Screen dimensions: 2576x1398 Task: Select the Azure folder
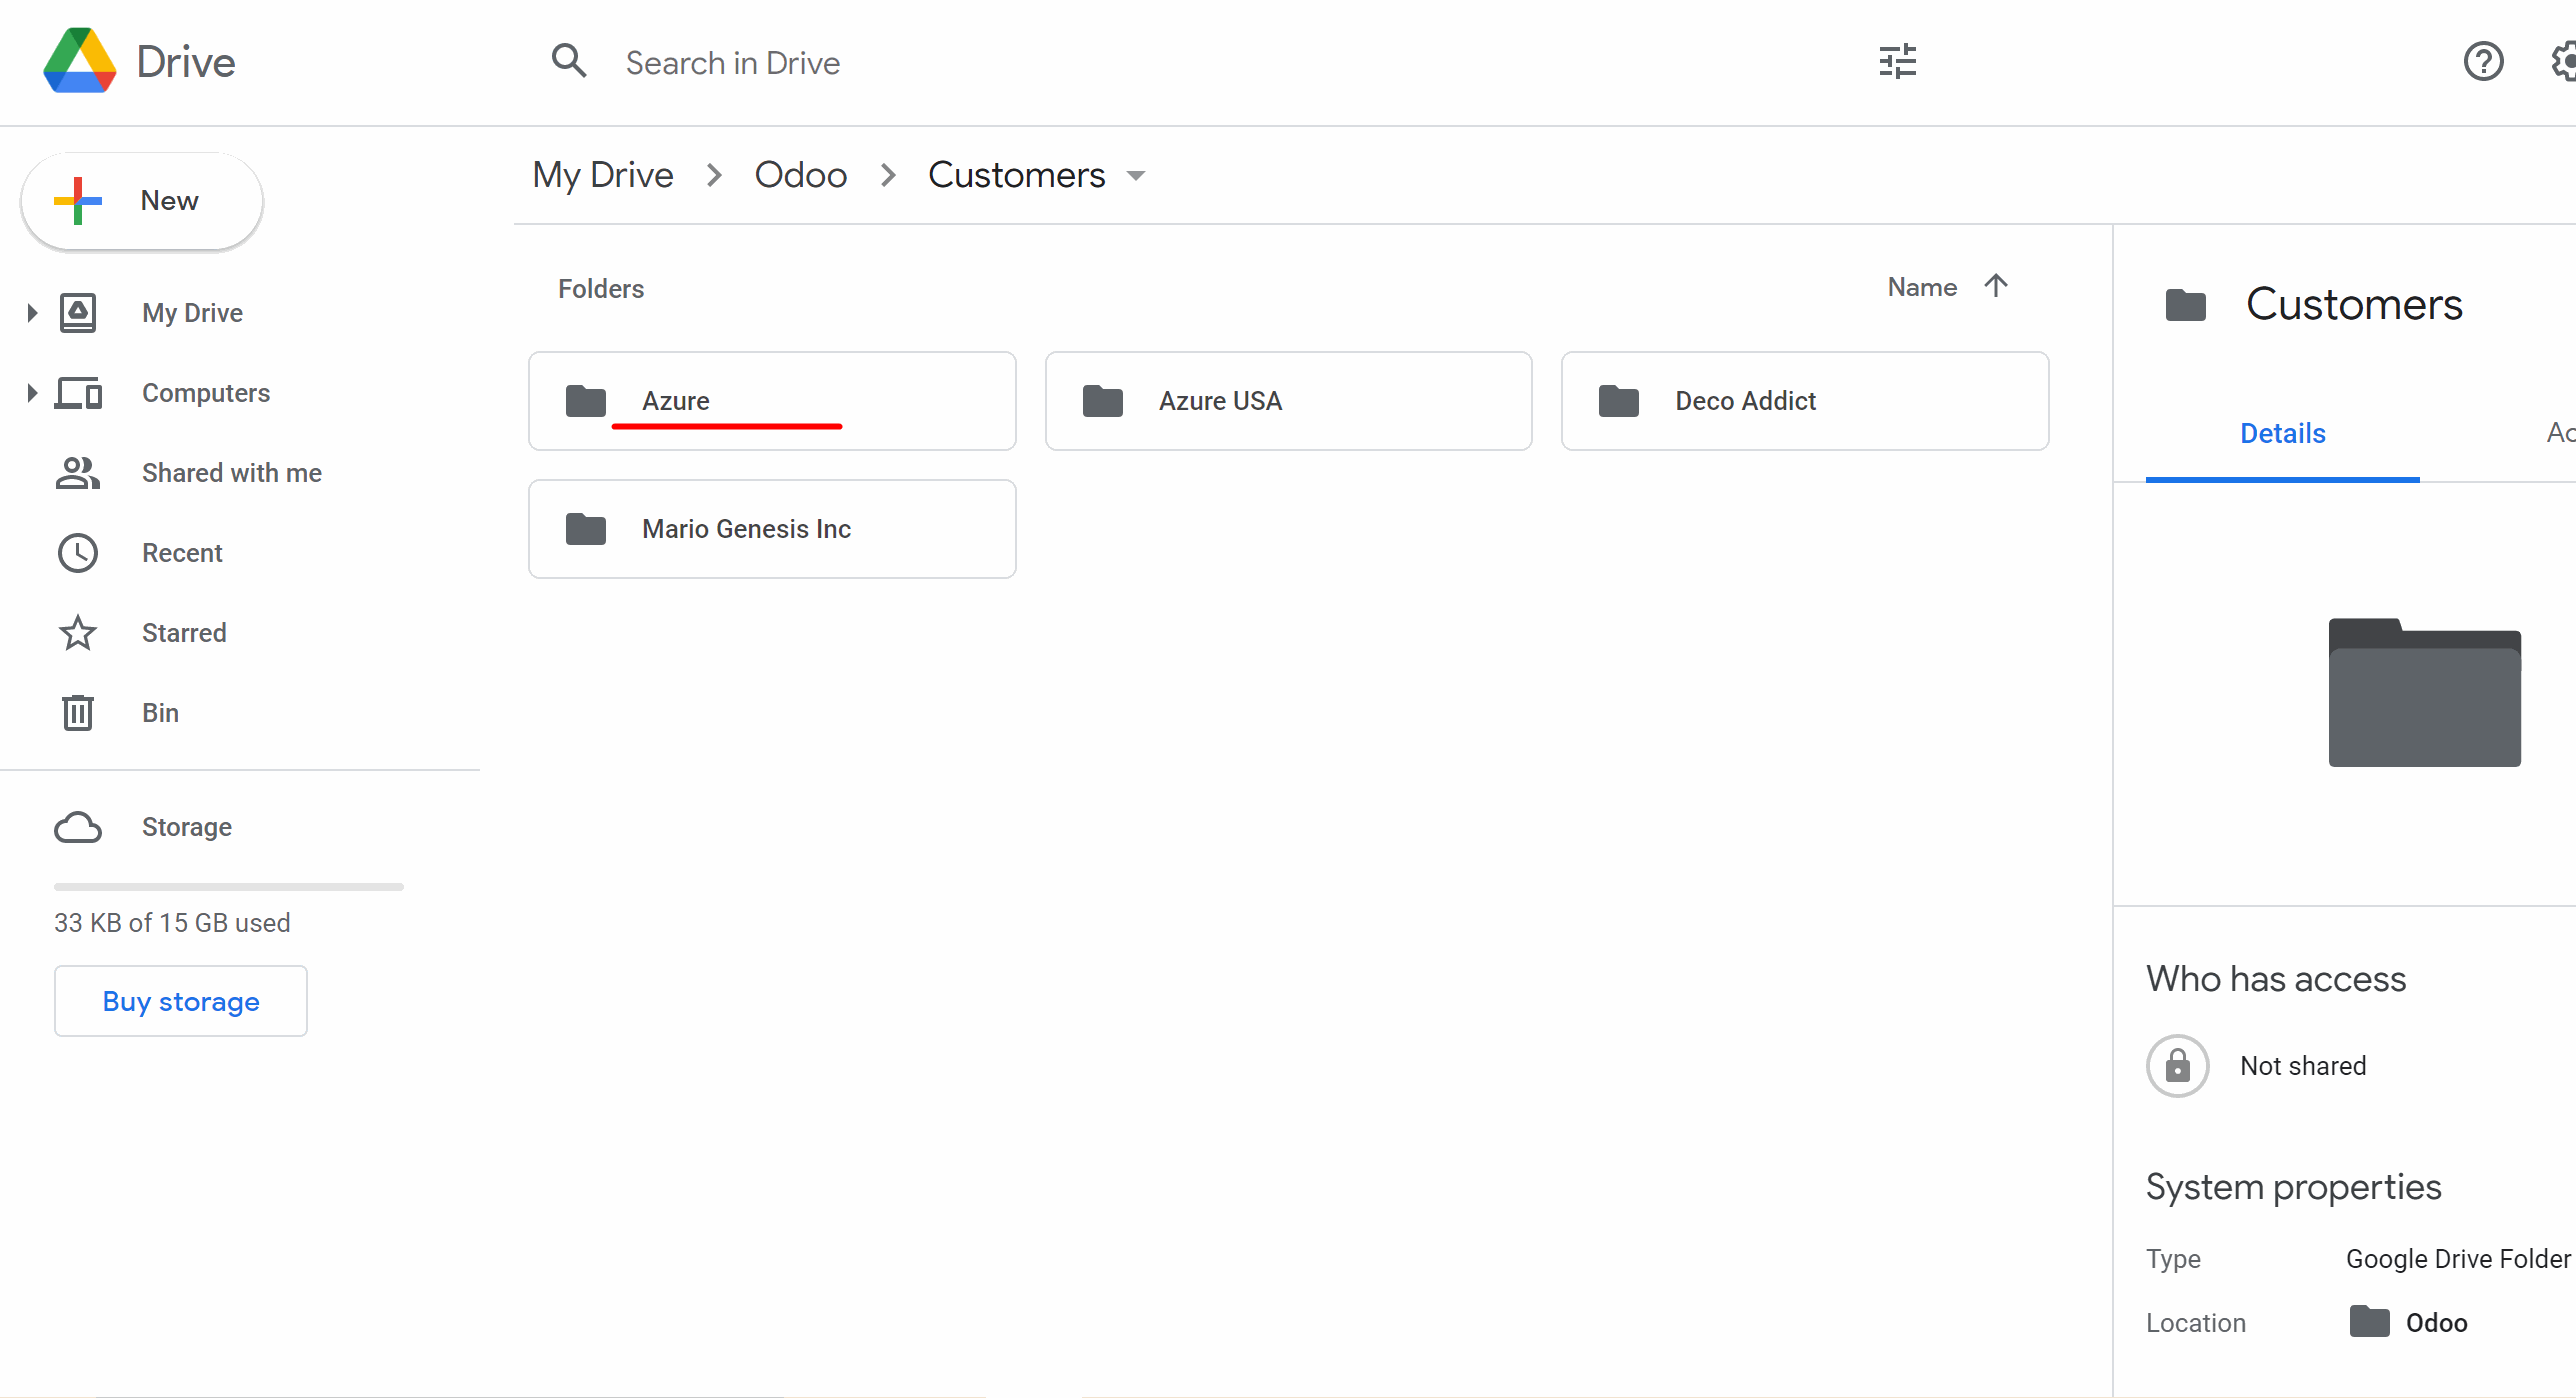(772, 401)
